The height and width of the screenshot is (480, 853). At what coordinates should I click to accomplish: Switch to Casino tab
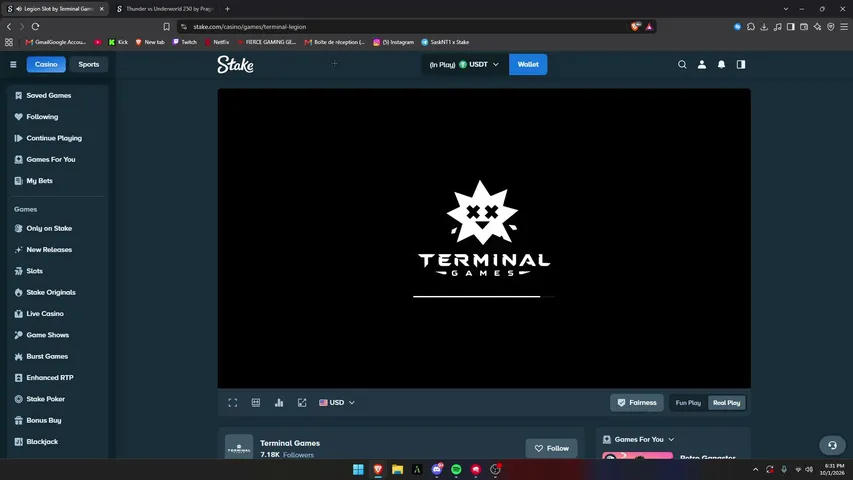46,64
